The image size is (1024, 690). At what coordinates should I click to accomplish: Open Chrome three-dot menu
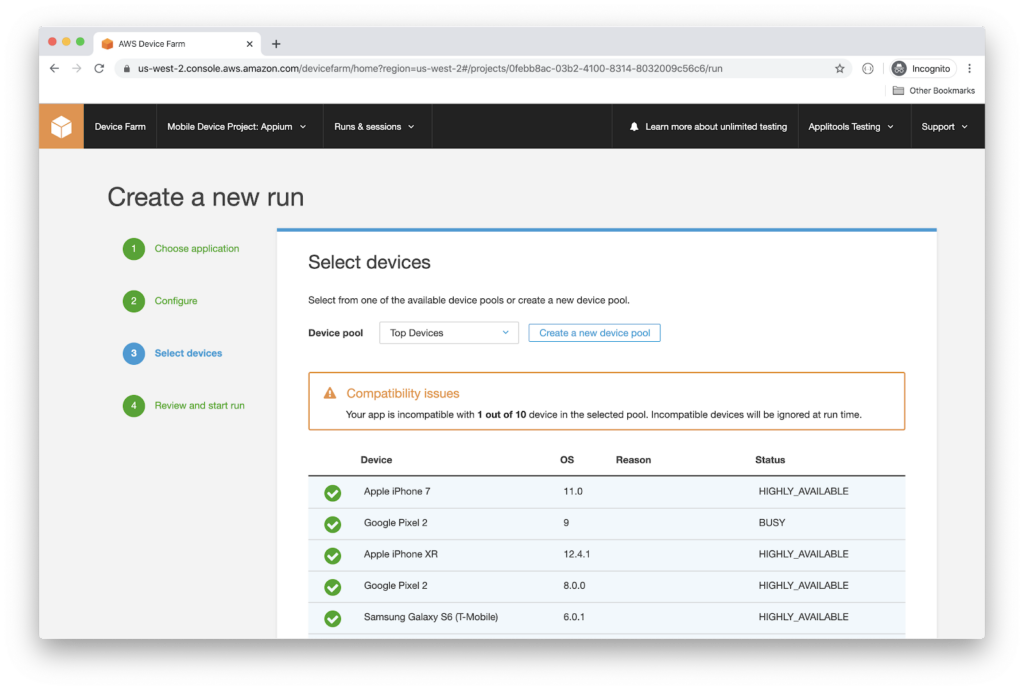[969, 68]
